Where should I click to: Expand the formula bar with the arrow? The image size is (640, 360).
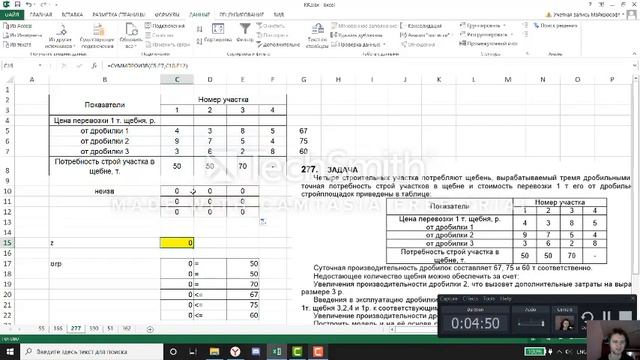[635, 66]
